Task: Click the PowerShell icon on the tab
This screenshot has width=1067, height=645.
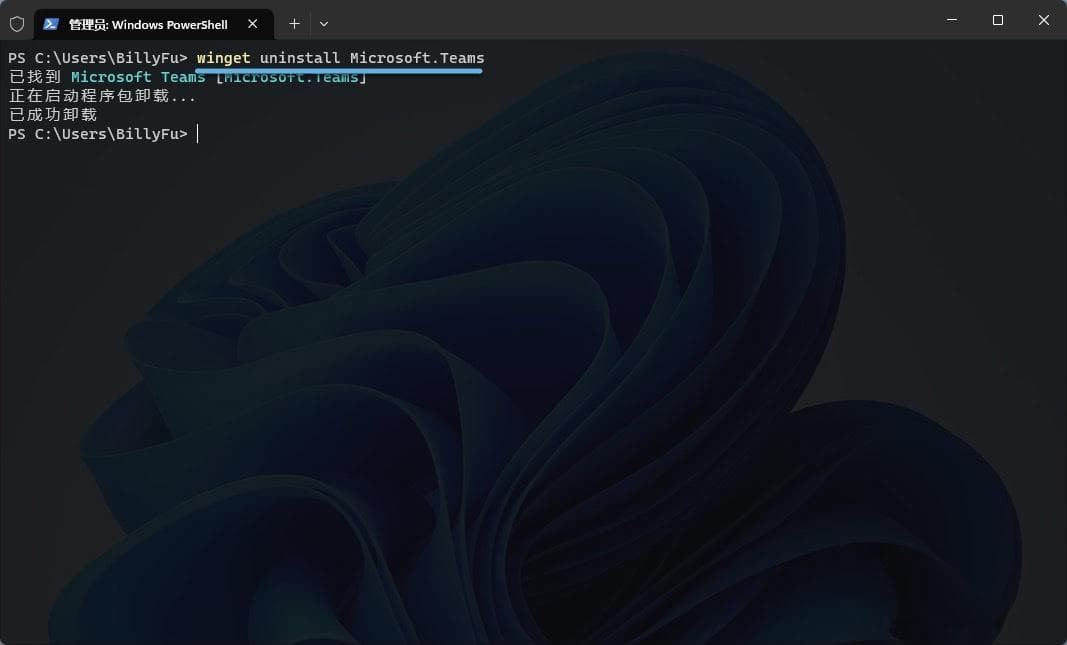Action: pos(50,24)
